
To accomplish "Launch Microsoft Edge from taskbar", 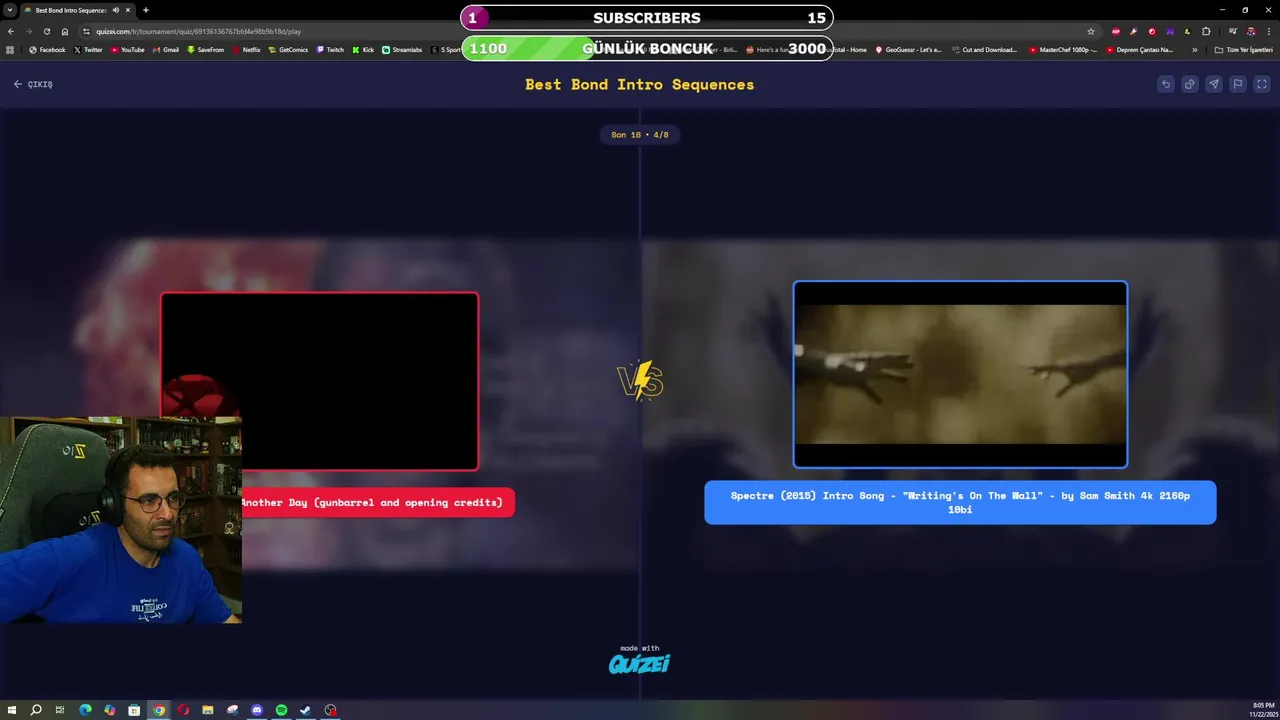I will pos(85,710).
